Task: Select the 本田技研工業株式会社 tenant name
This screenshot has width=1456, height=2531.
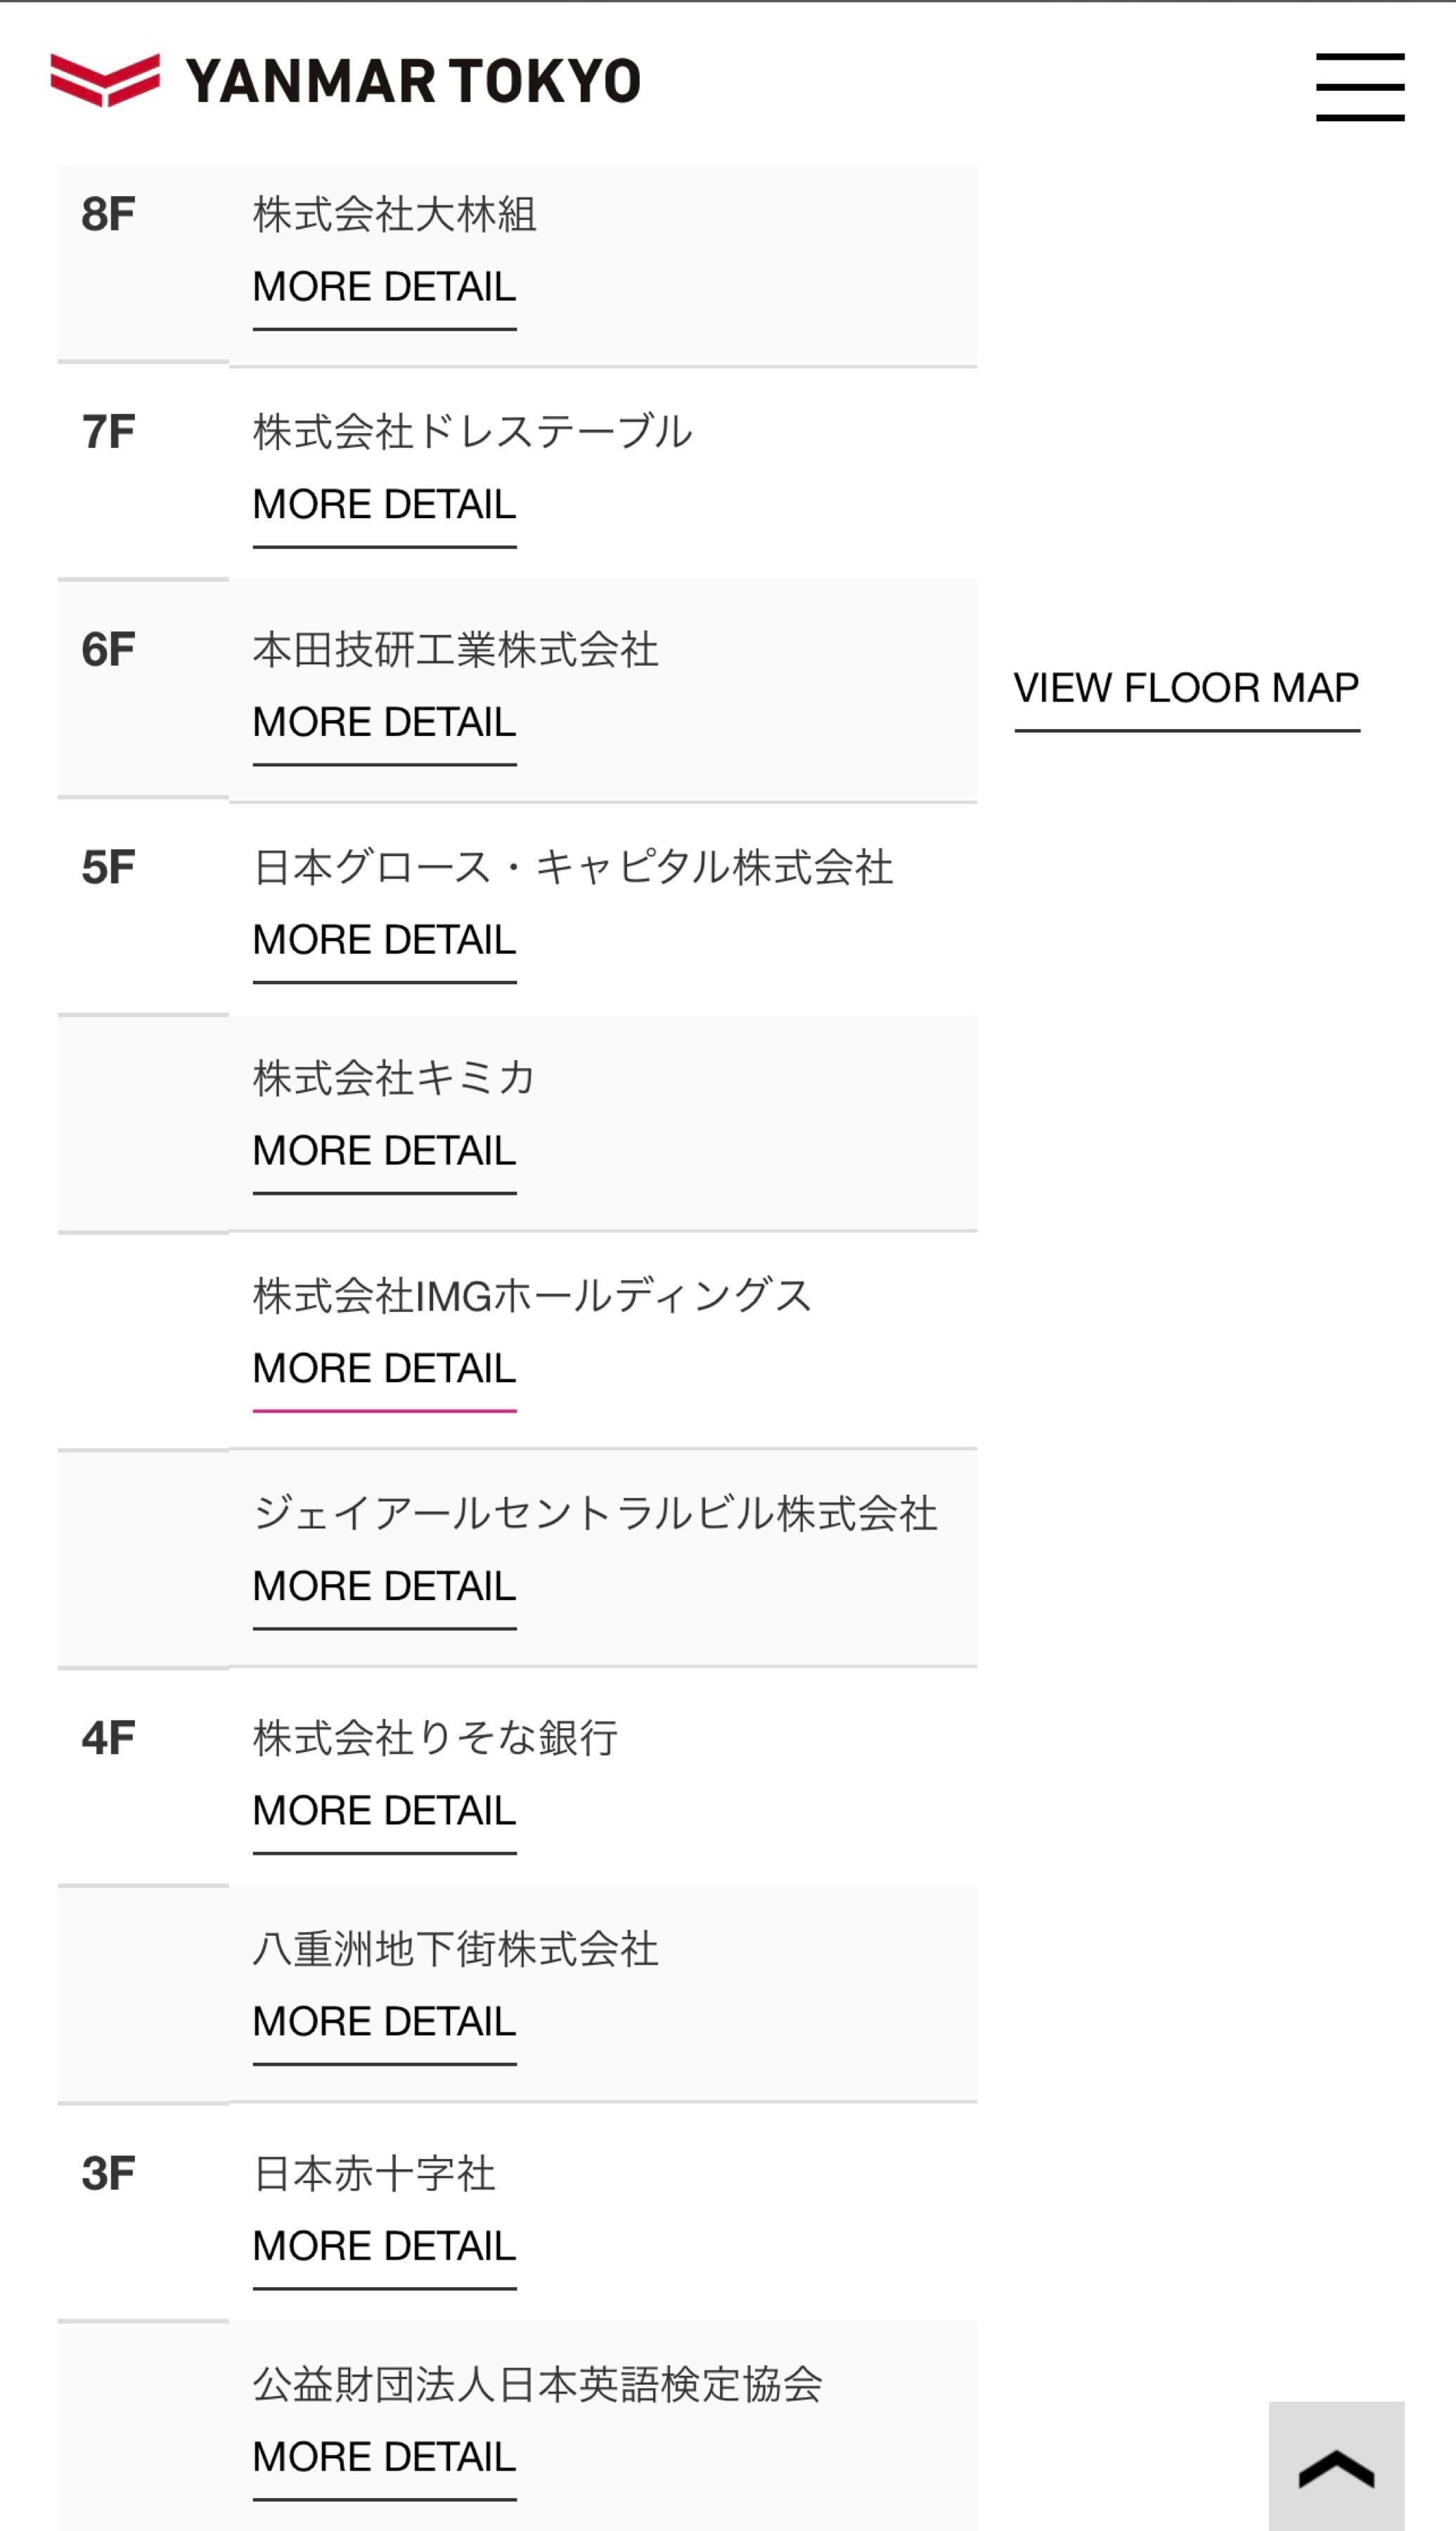Action: click(455, 650)
